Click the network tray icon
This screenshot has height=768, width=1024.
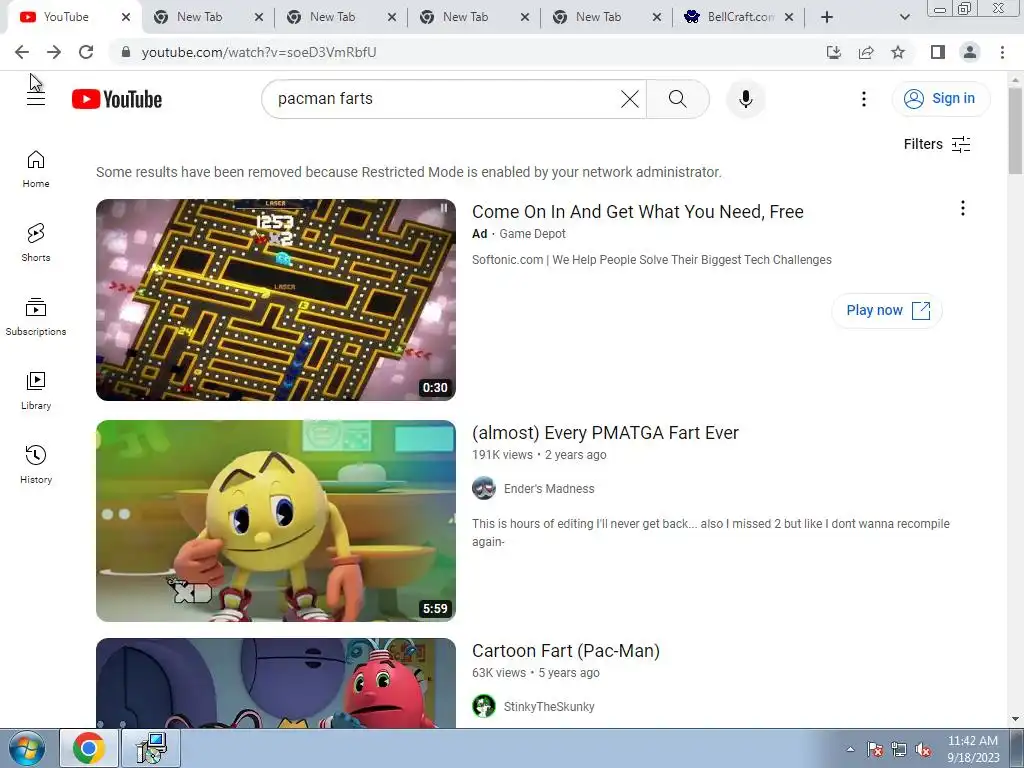pos(899,750)
